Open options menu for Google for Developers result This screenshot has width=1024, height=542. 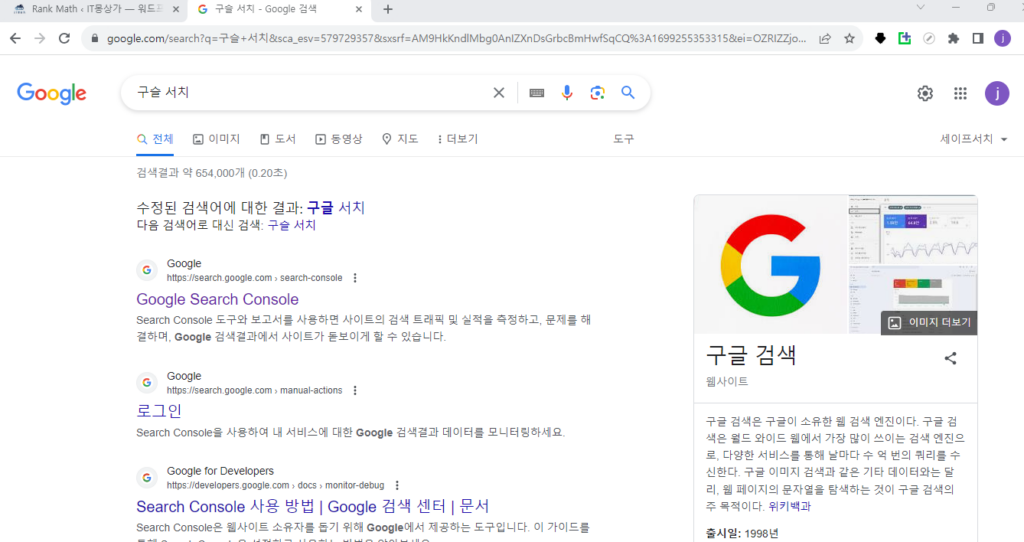[397, 485]
